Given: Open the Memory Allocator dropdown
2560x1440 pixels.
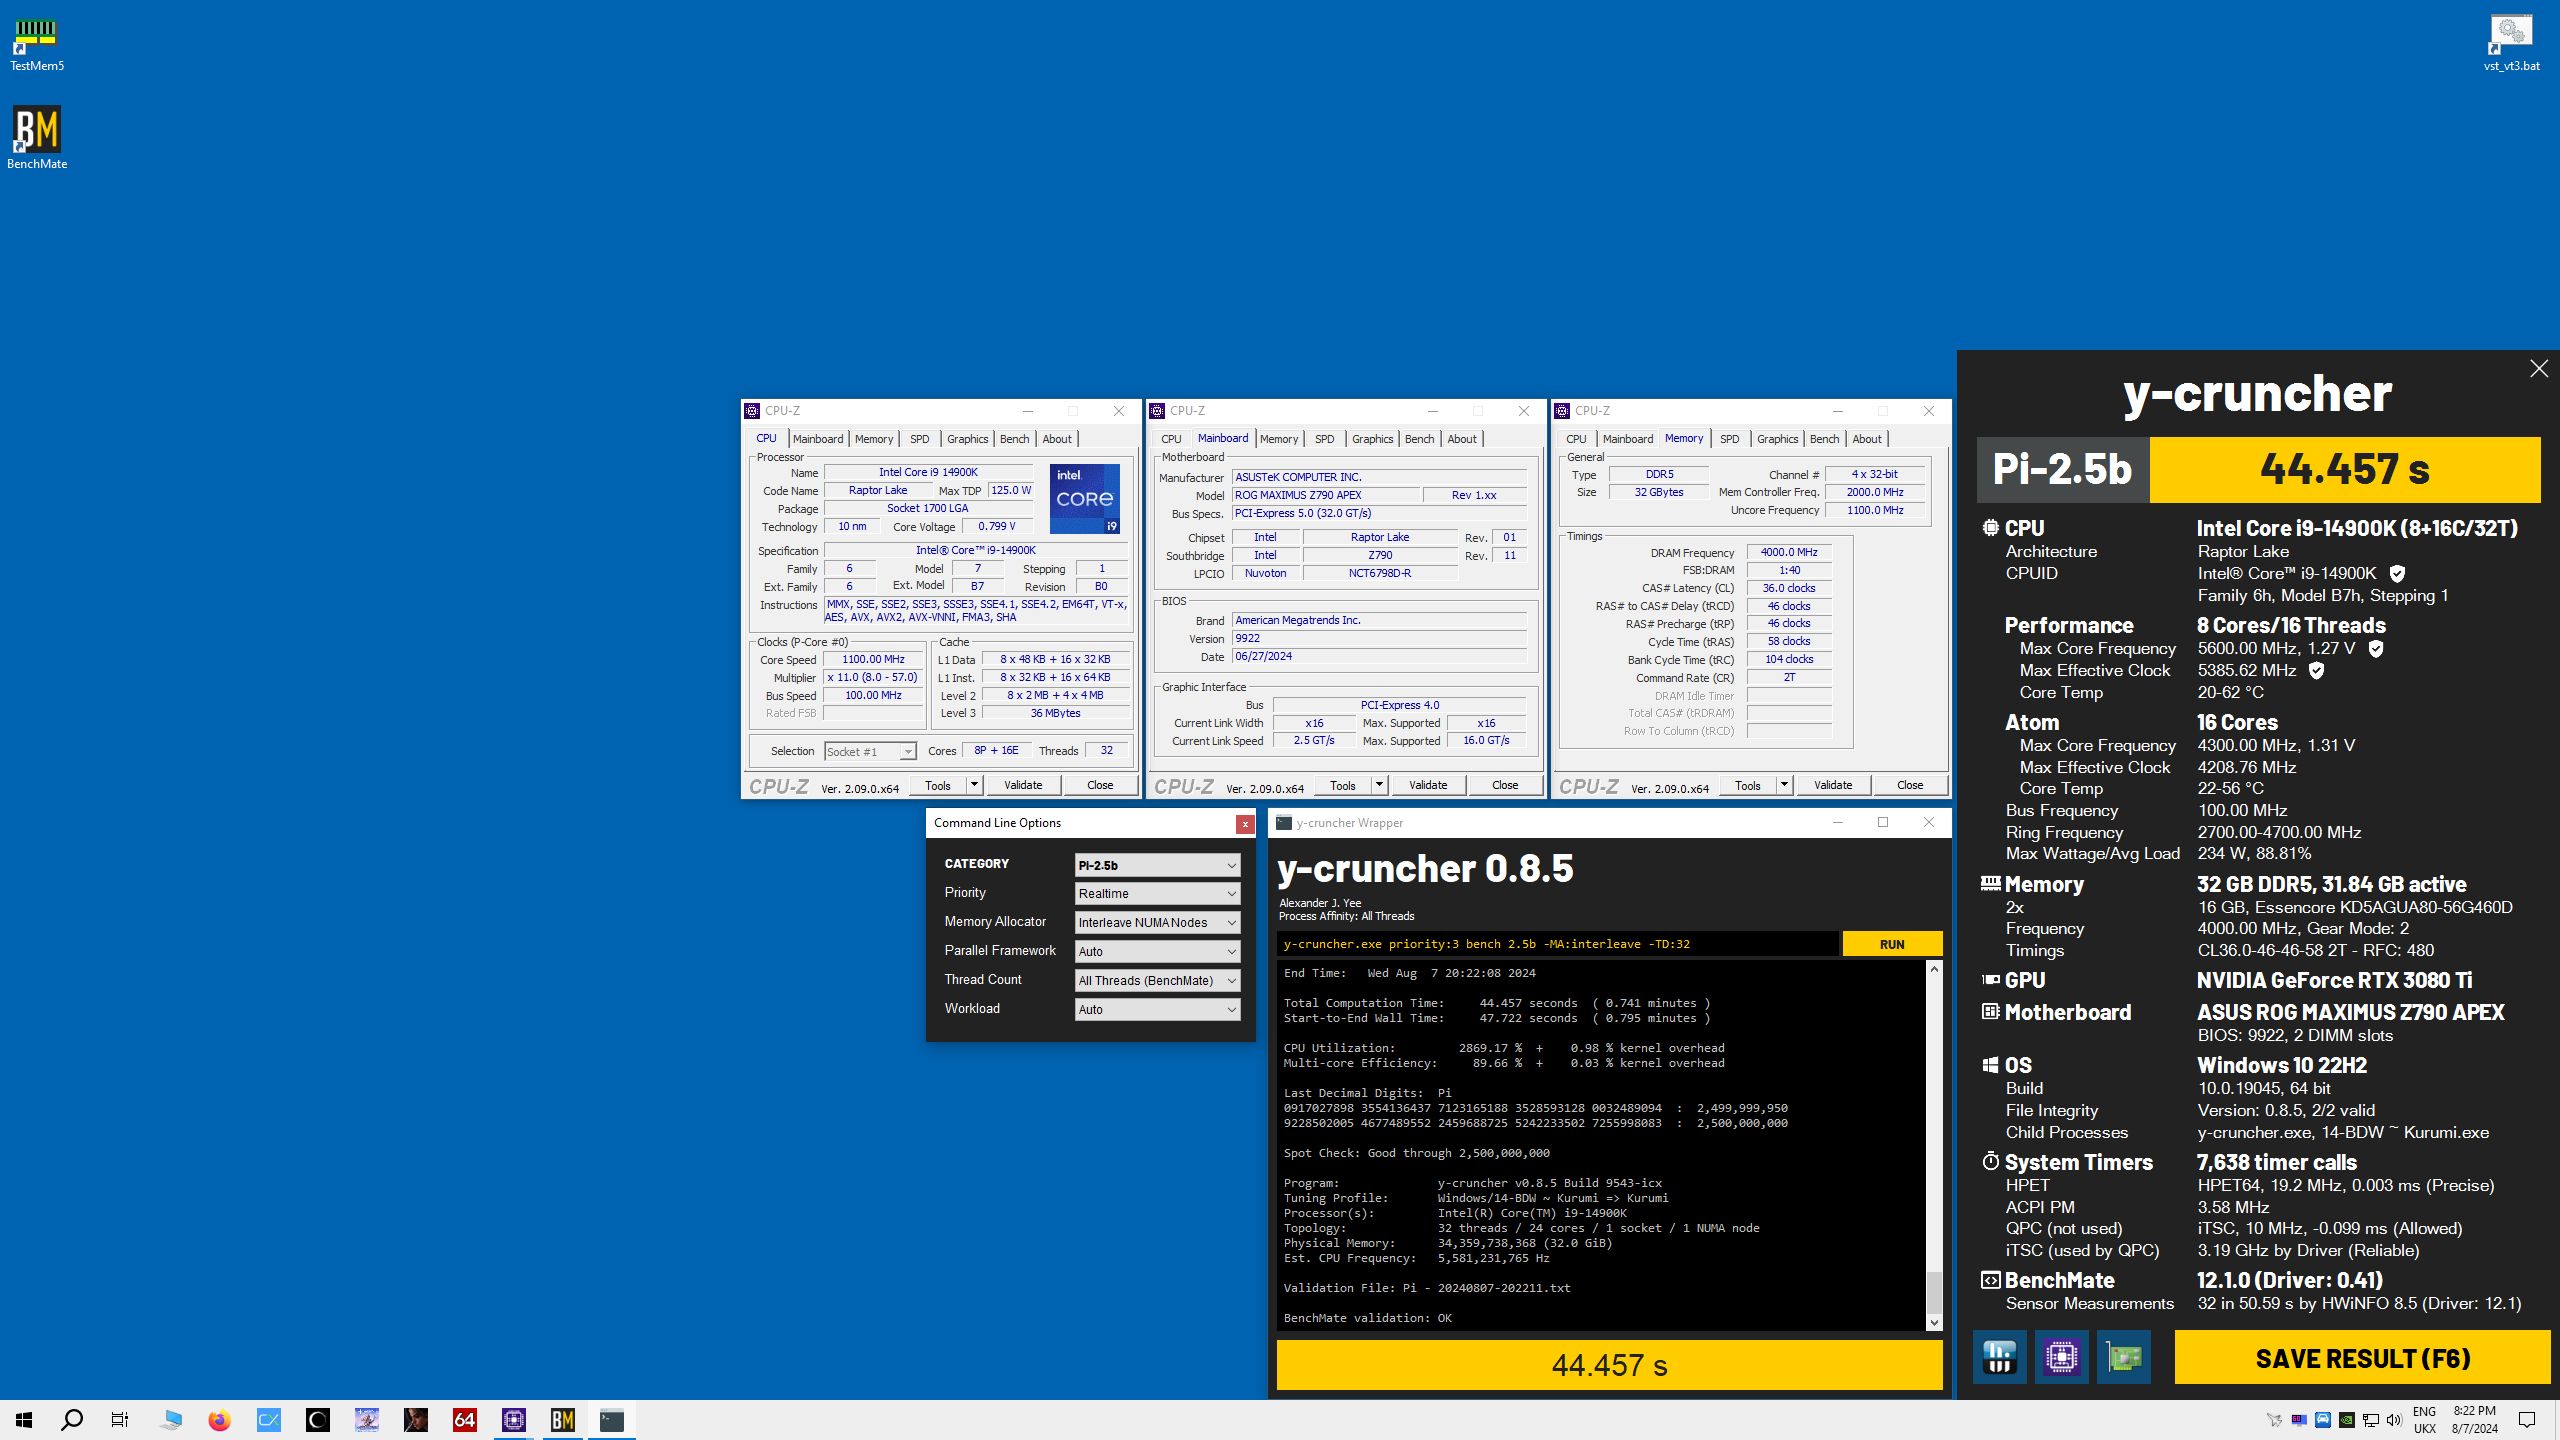Looking at the screenshot, I should [x=1157, y=923].
